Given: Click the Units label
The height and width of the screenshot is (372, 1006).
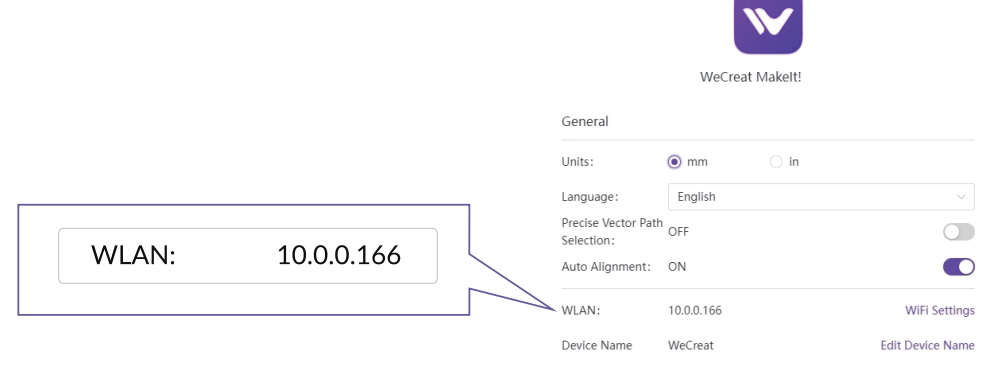Looking at the screenshot, I should [x=577, y=162].
